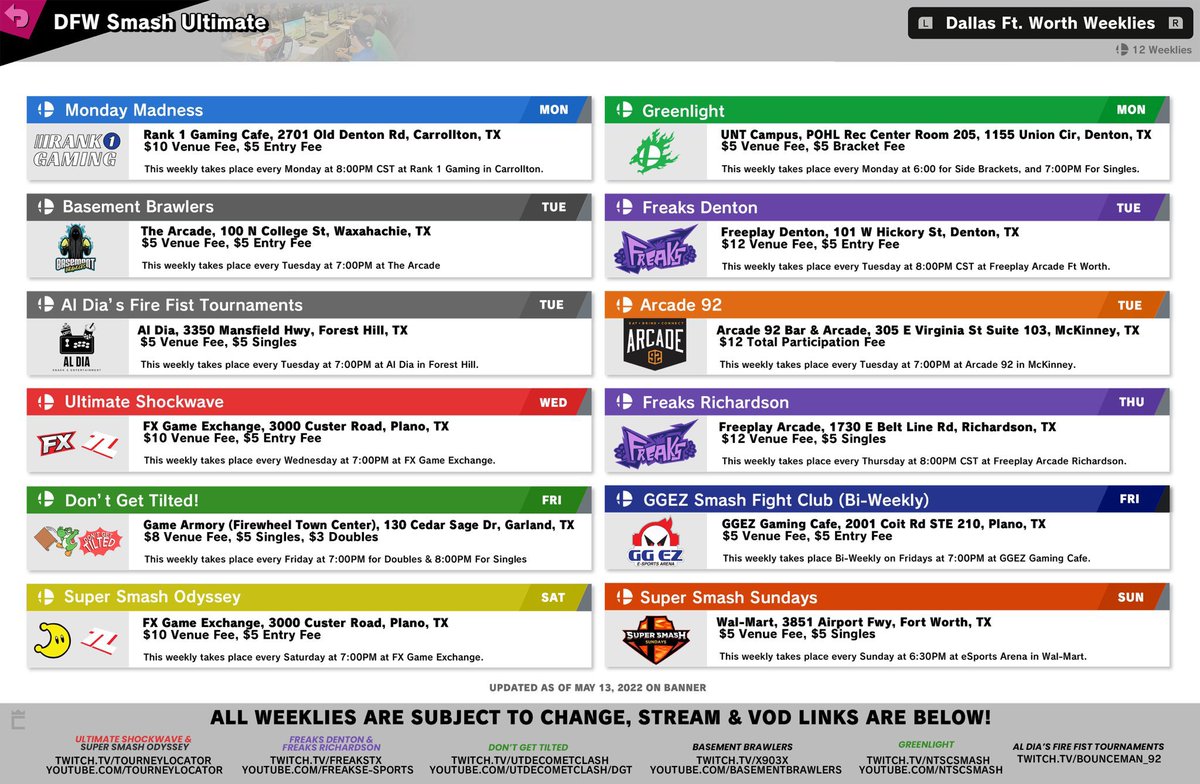Click 'Updated as of May 13, 2022' note
This screenshot has height=784, width=1200.
(597, 688)
